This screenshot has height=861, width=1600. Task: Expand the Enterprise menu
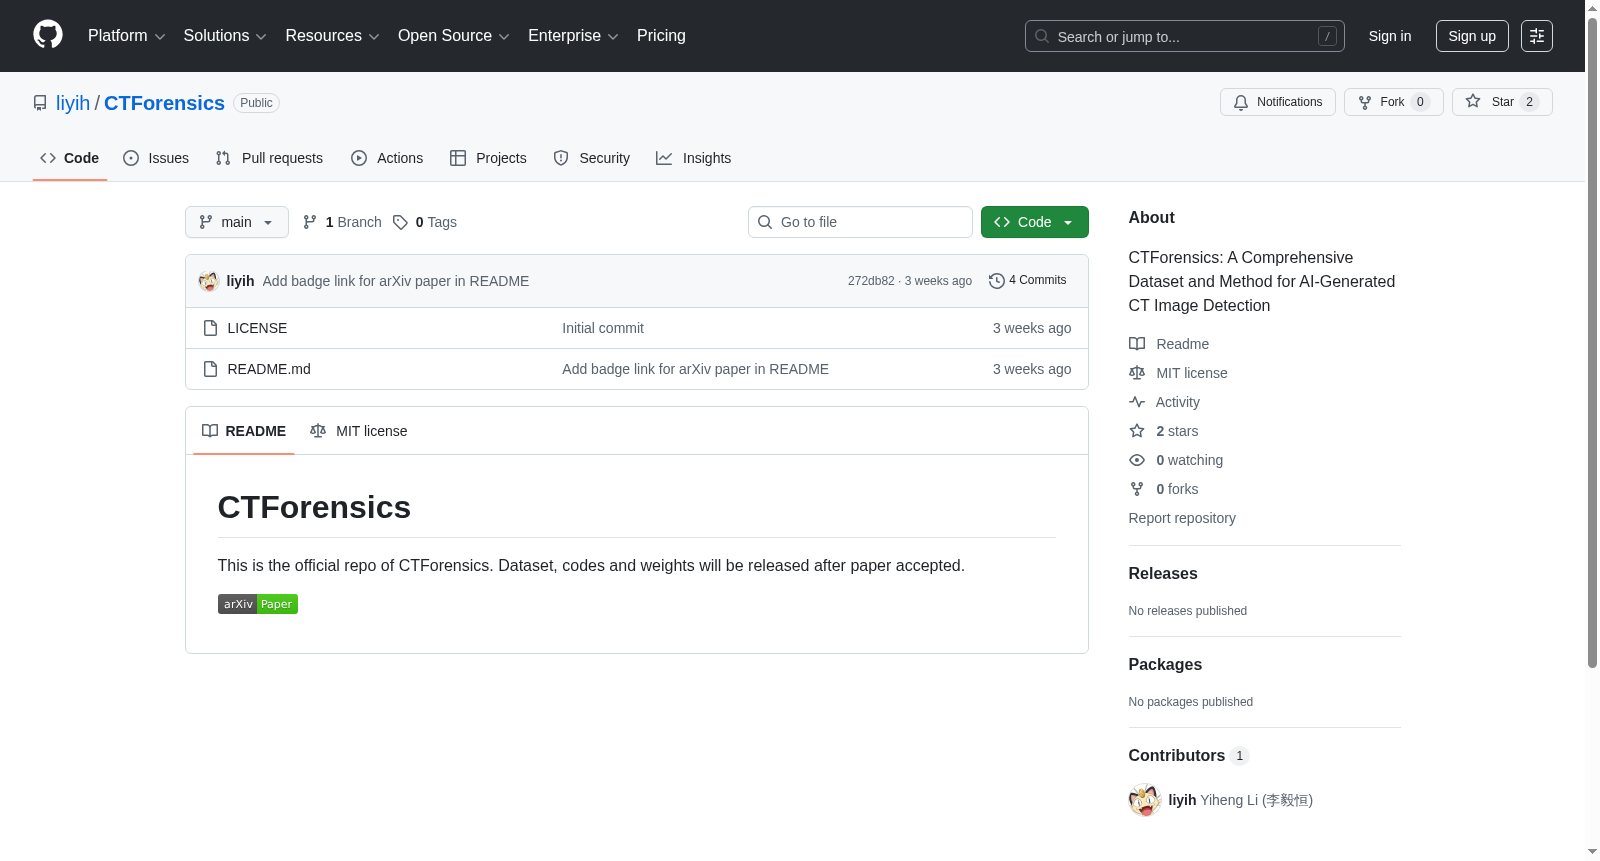pos(573,36)
